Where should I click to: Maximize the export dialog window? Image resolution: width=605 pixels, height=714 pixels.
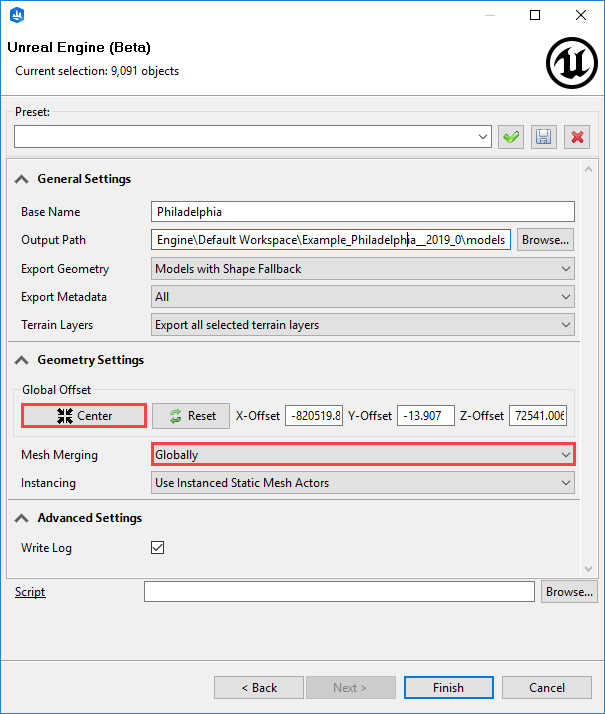point(535,15)
